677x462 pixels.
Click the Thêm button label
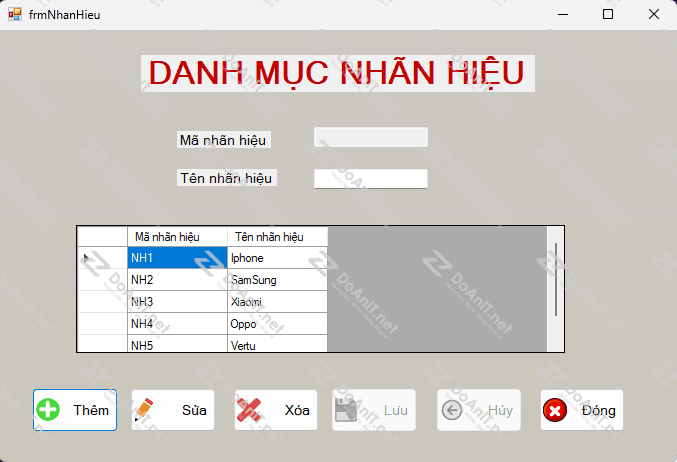(91, 410)
